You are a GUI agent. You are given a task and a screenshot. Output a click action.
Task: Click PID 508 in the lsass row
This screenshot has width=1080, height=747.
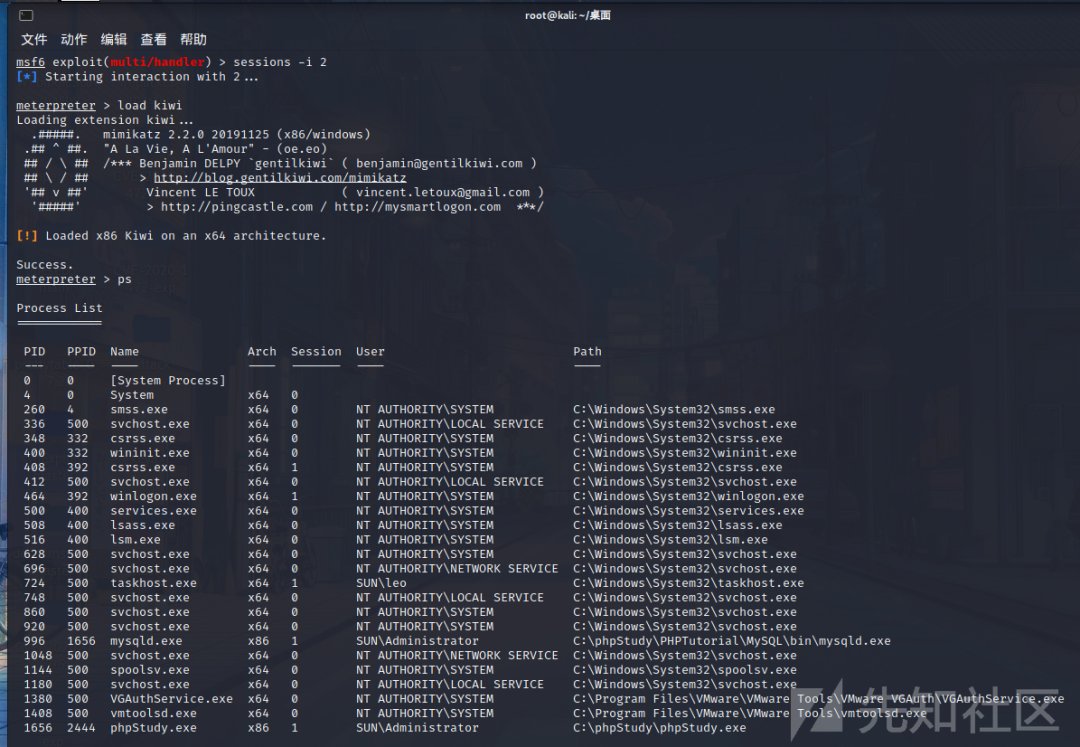point(34,525)
